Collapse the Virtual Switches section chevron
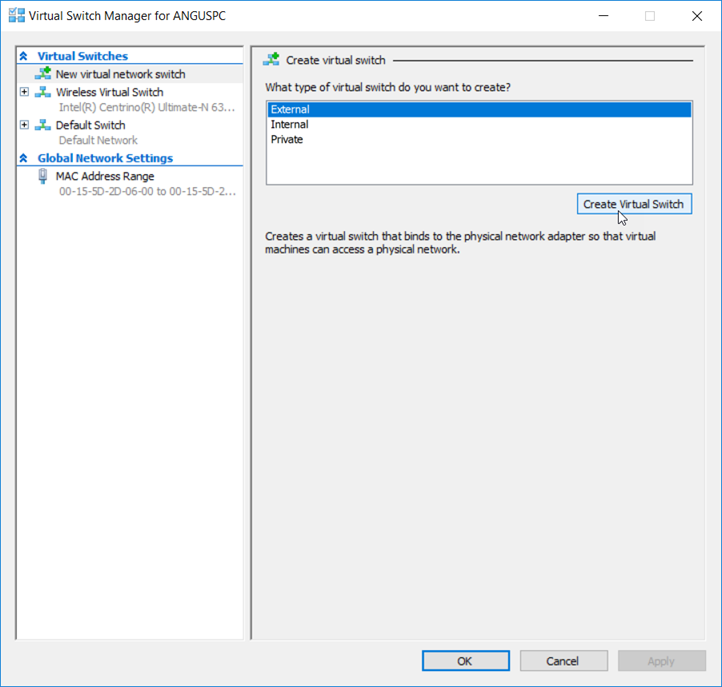The image size is (722, 687). tap(23, 56)
